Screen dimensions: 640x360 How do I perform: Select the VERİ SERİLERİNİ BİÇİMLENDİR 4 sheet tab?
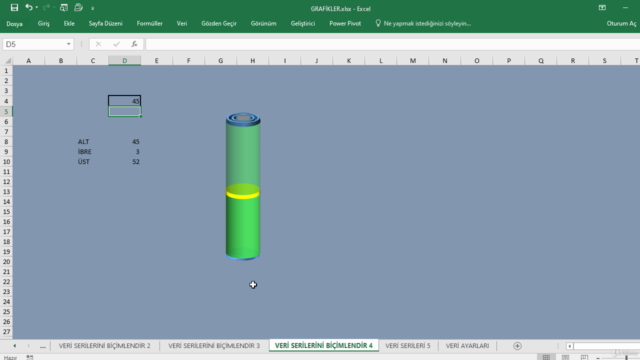coord(324,346)
